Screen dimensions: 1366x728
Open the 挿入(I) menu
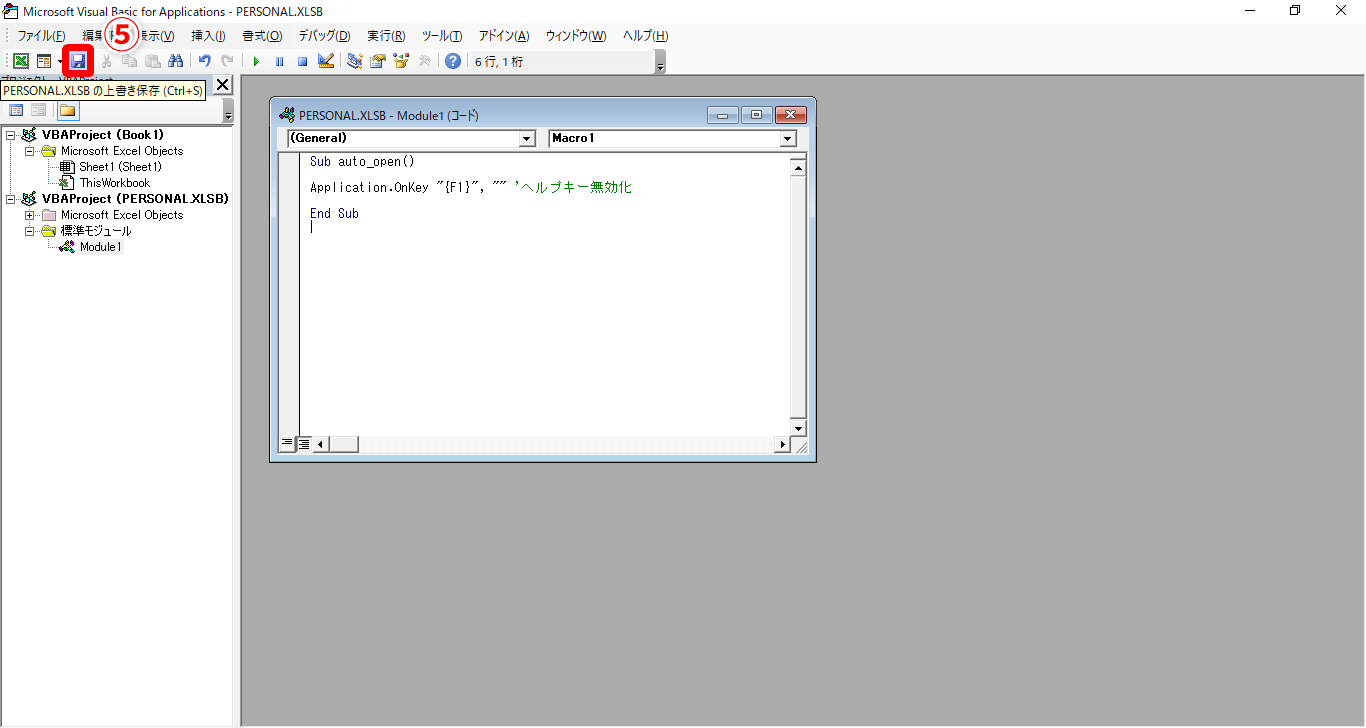point(208,36)
